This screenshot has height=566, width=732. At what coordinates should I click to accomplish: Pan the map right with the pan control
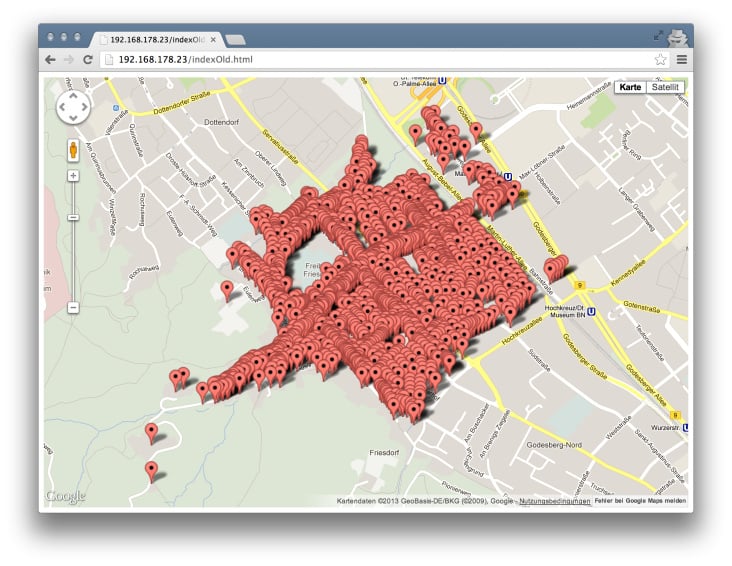click(84, 107)
